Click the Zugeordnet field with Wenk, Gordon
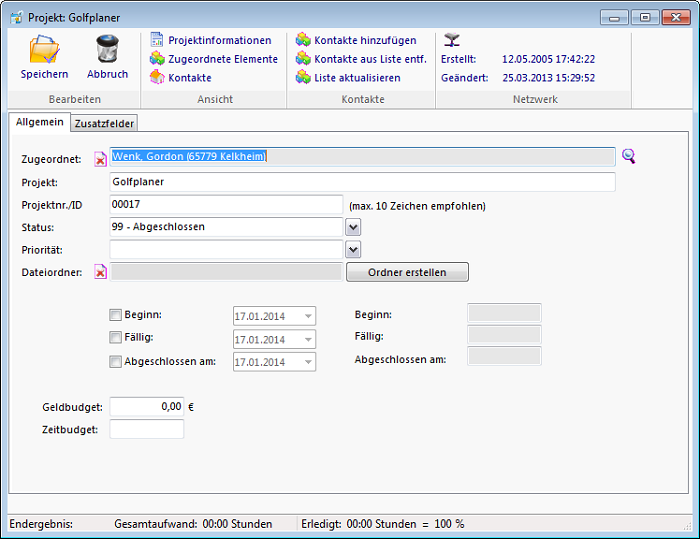The image size is (700, 539). 362,157
